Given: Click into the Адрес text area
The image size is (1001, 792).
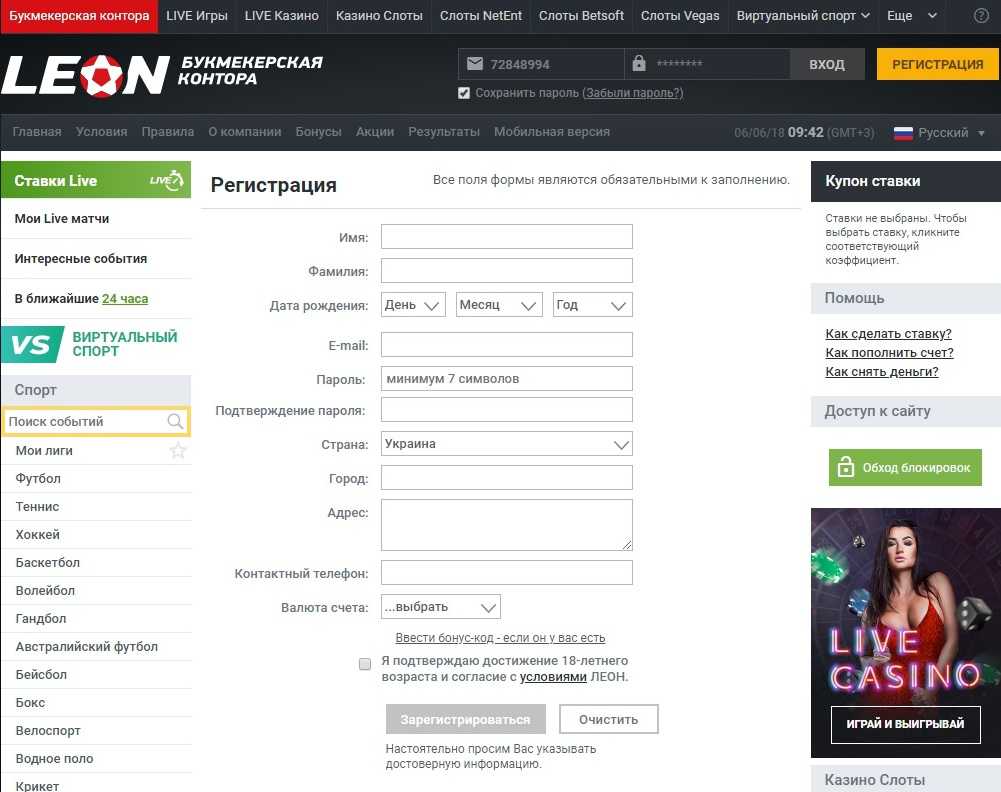Looking at the screenshot, I should click(x=507, y=525).
